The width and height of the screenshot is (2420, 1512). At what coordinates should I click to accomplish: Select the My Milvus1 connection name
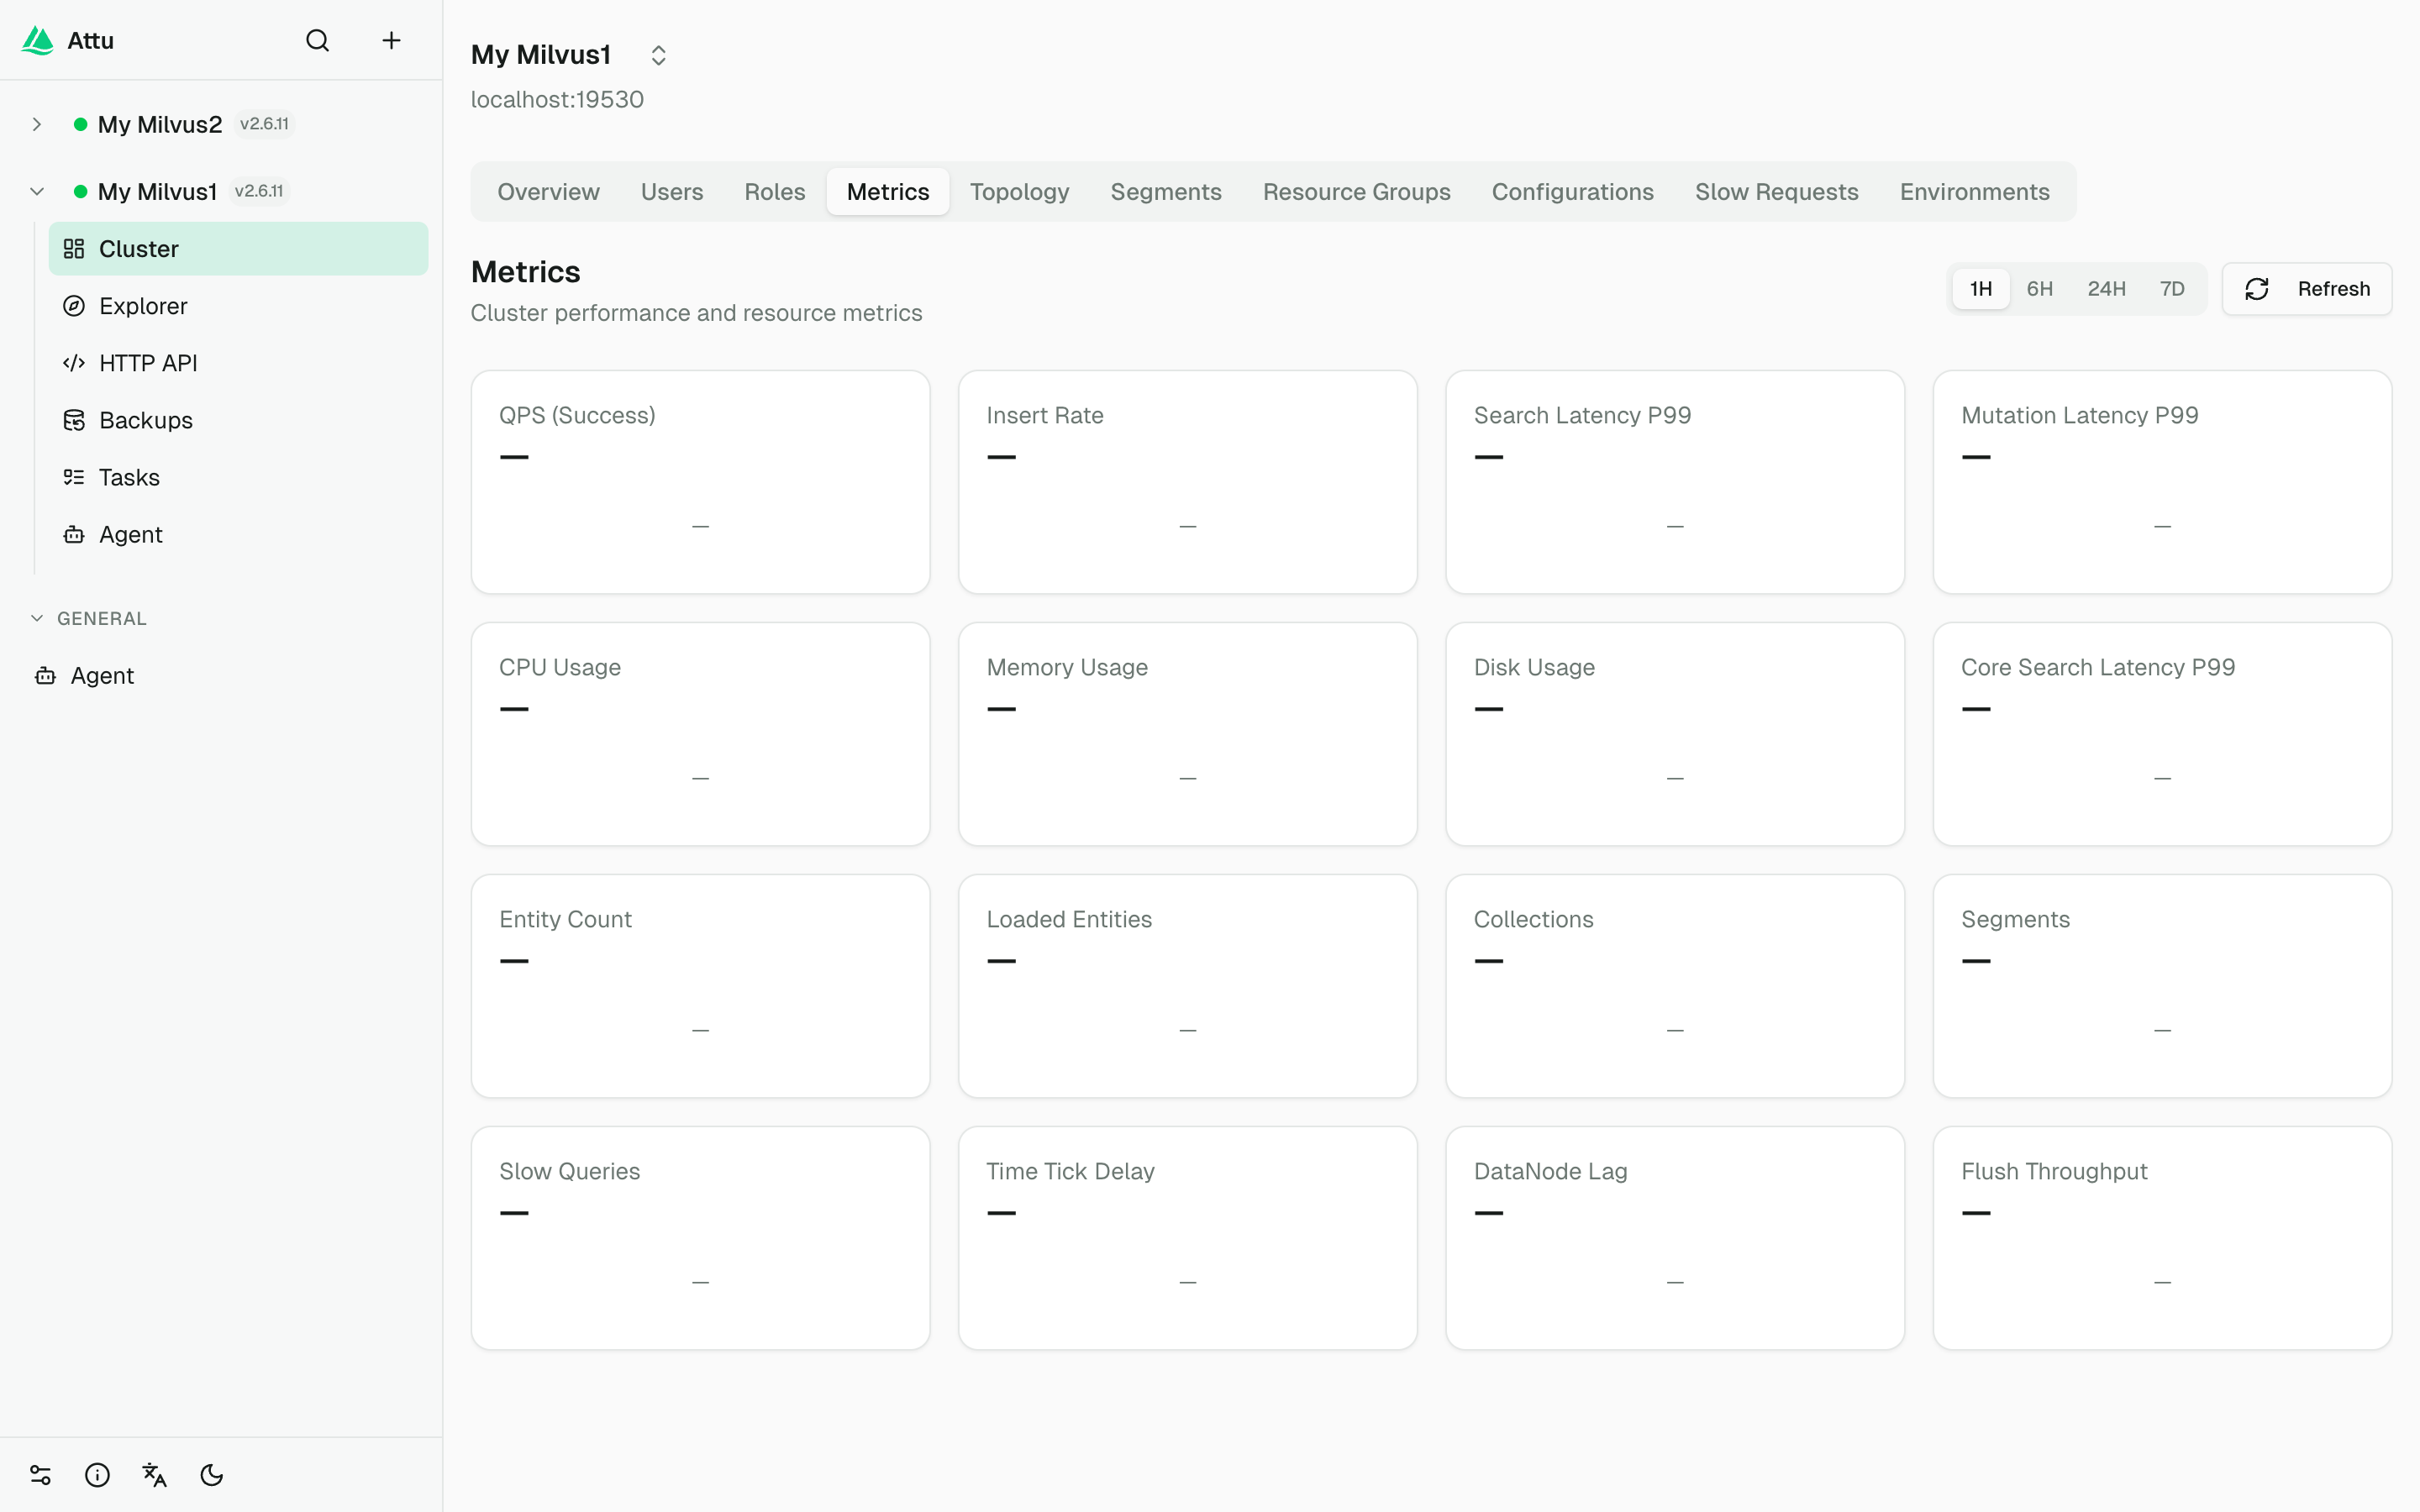point(157,191)
